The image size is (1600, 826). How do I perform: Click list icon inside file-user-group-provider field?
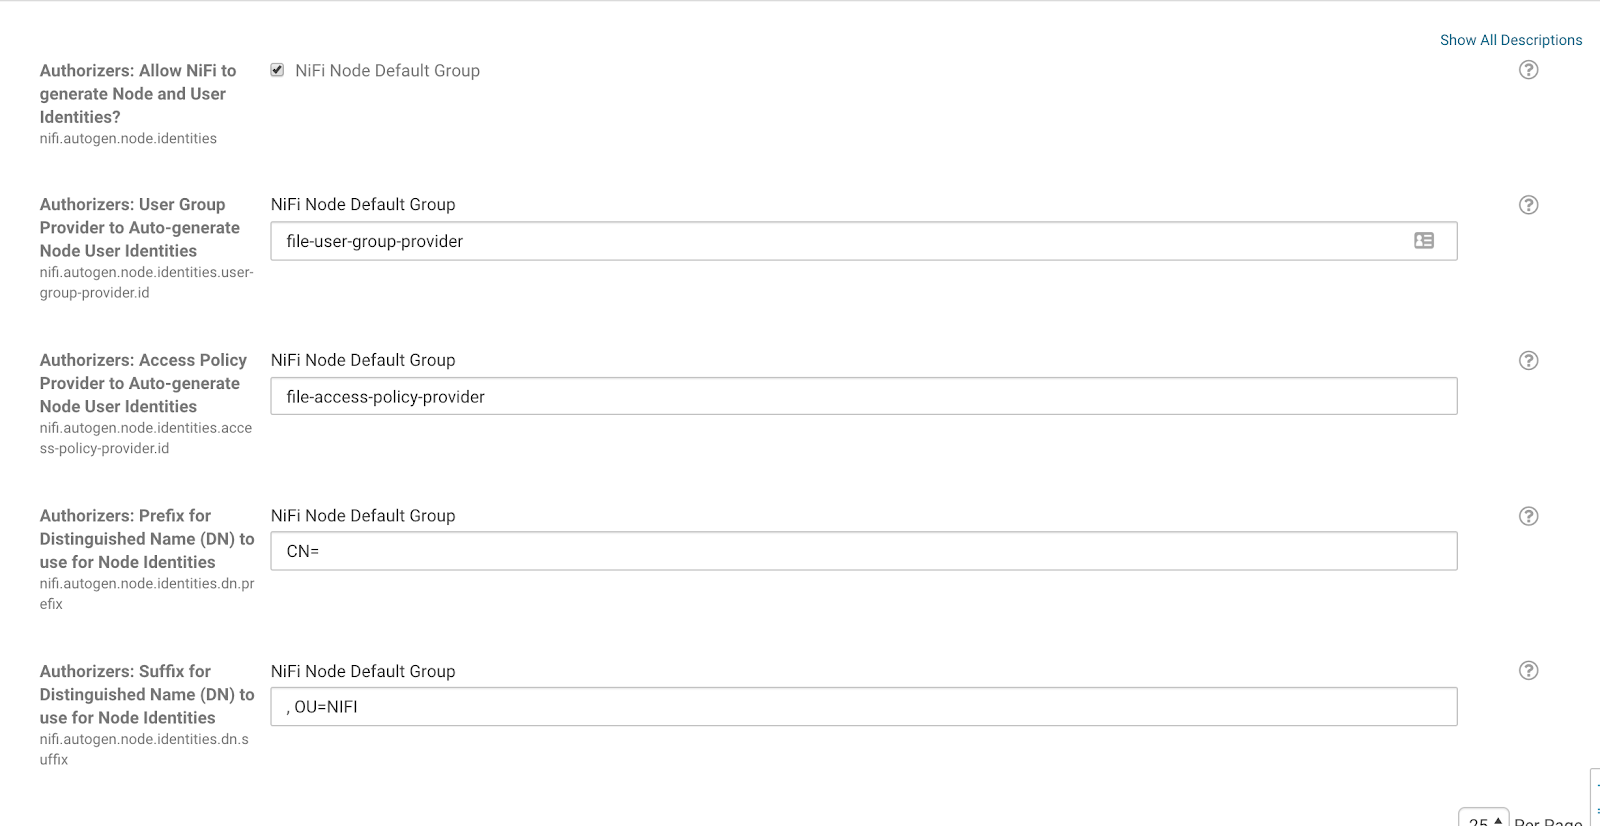coord(1424,241)
